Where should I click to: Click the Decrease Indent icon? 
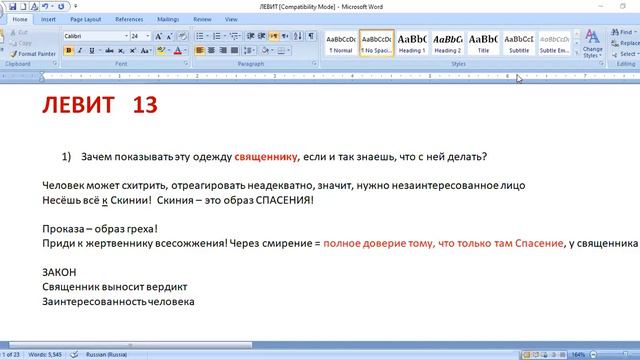251,36
